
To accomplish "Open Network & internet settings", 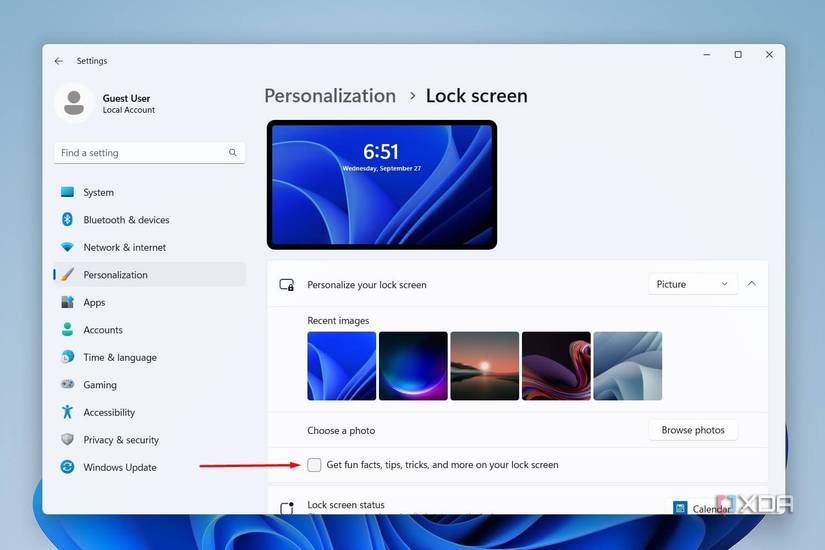I will click(x=149, y=247).
